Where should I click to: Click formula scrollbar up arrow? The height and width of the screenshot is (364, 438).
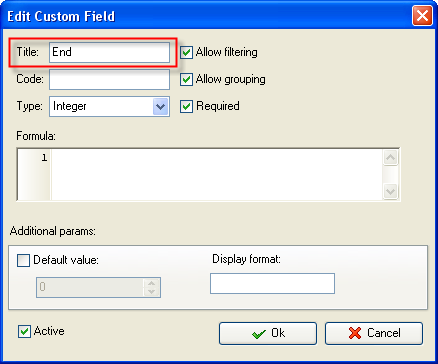390,158
